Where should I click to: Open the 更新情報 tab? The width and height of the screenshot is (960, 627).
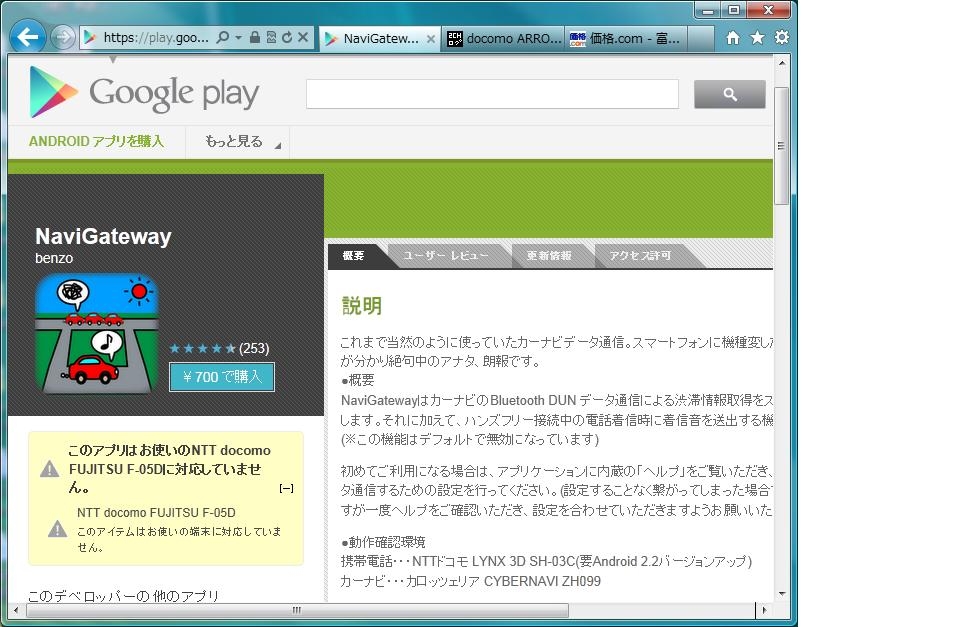[549, 255]
